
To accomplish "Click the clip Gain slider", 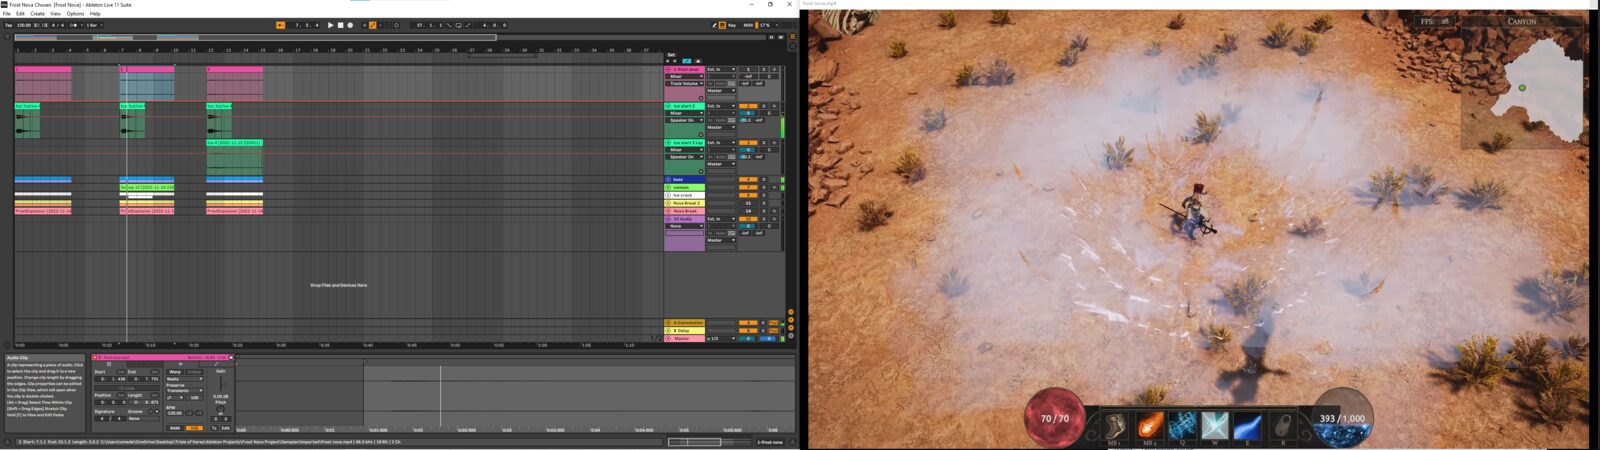I will 221,384.
